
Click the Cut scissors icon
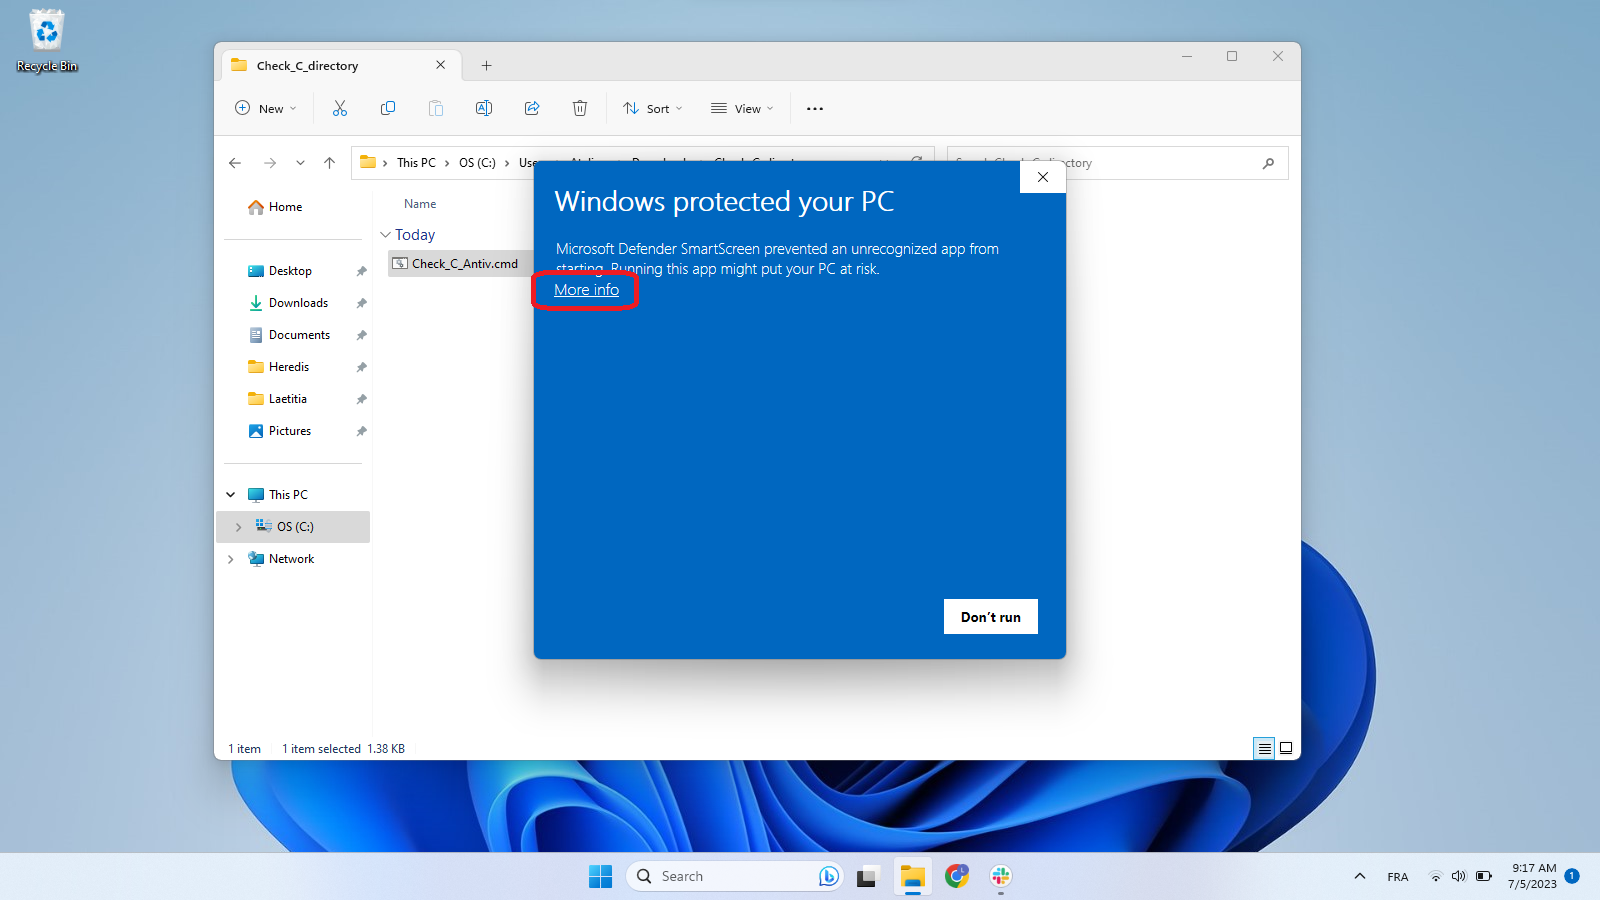coord(340,108)
